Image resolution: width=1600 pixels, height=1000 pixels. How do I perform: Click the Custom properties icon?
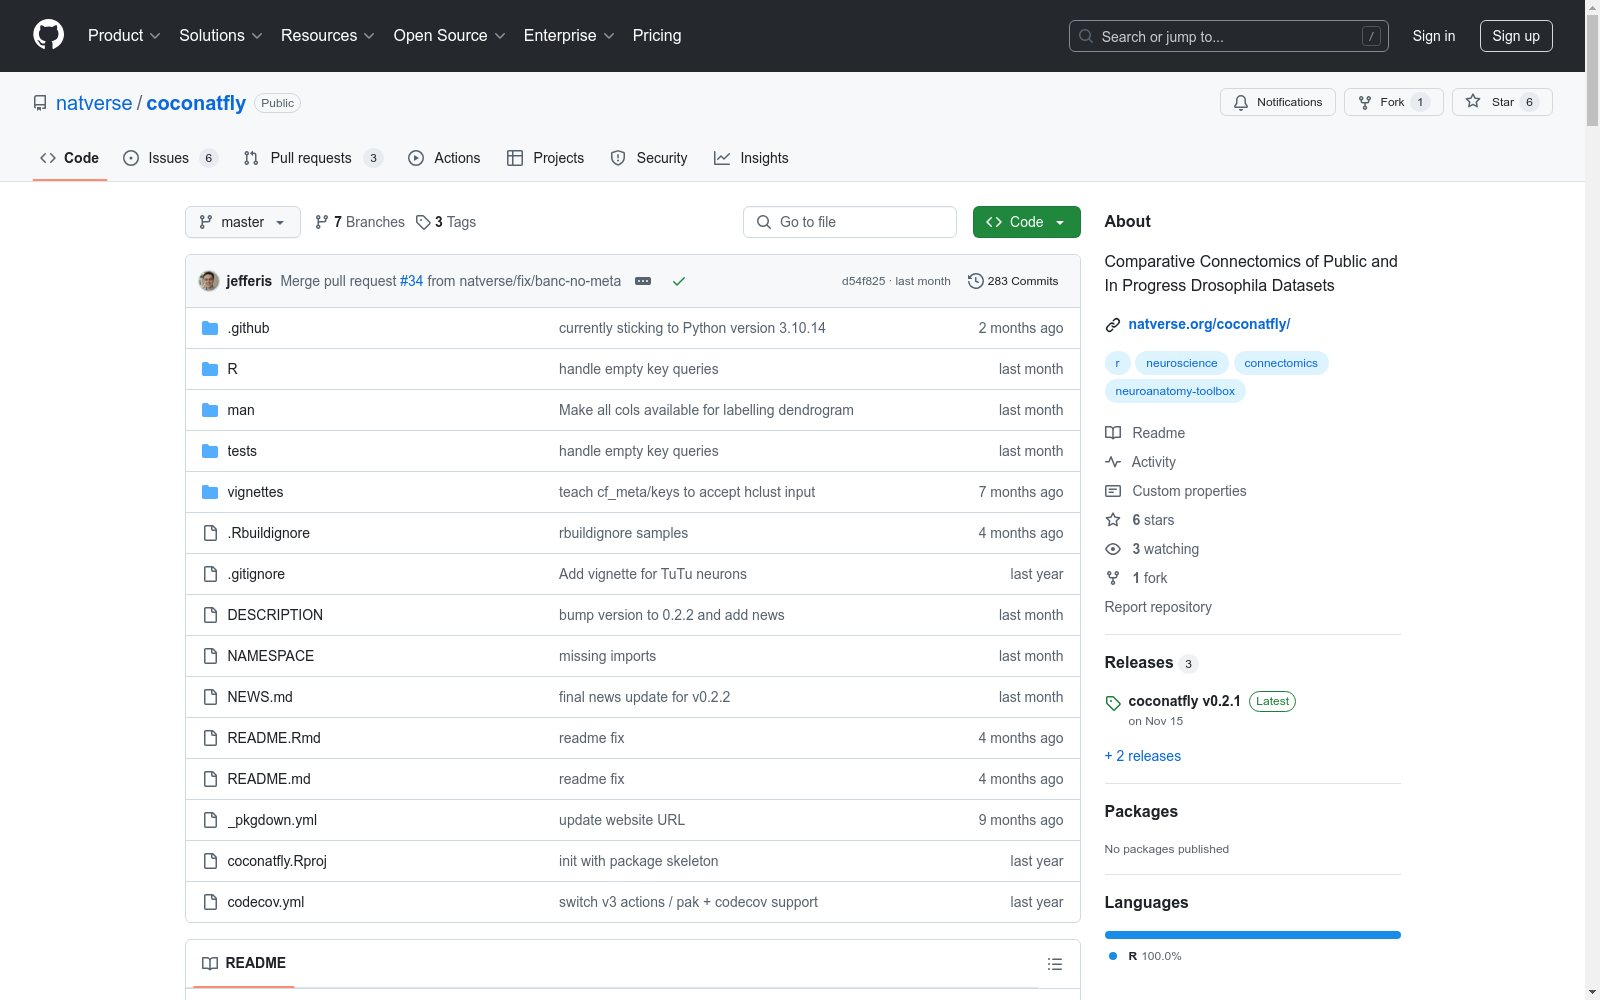tap(1113, 491)
